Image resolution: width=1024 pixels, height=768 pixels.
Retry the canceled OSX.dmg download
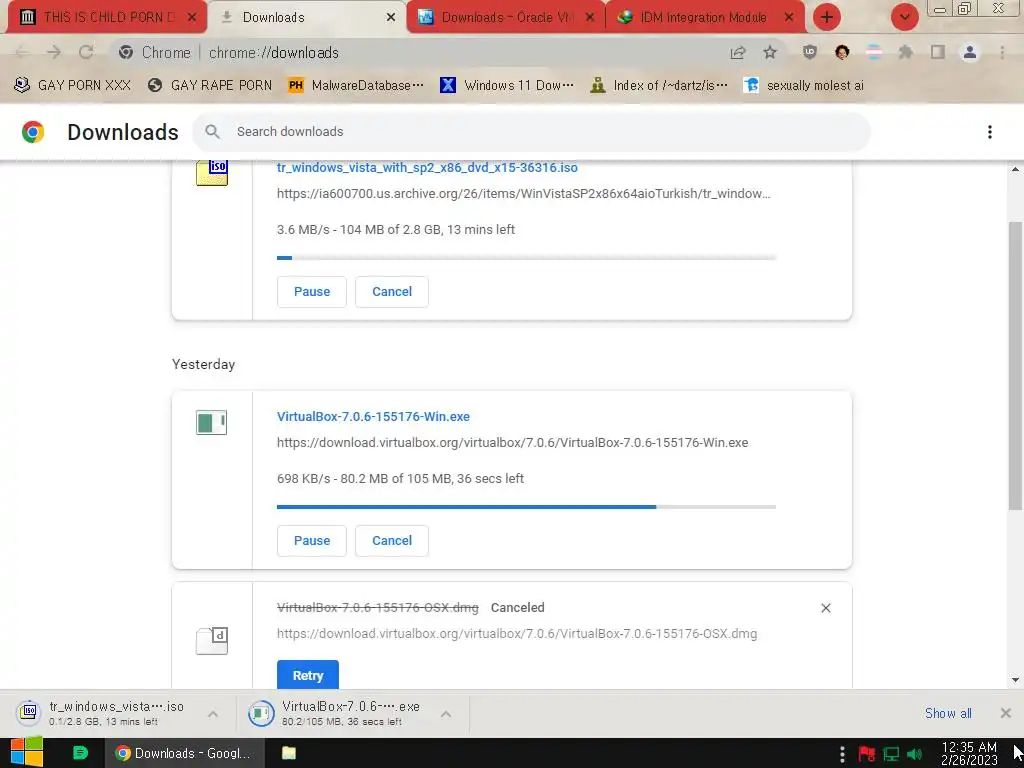click(308, 675)
